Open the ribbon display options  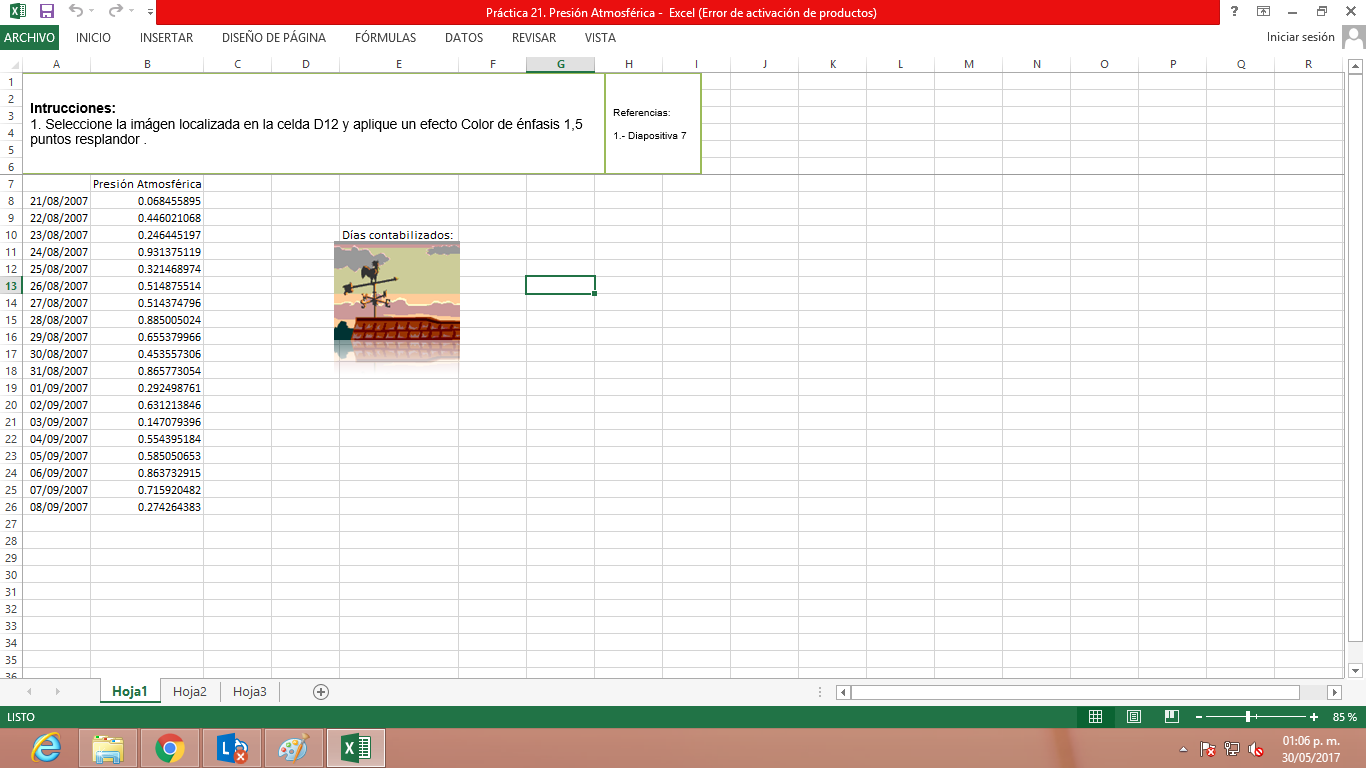(1264, 12)
